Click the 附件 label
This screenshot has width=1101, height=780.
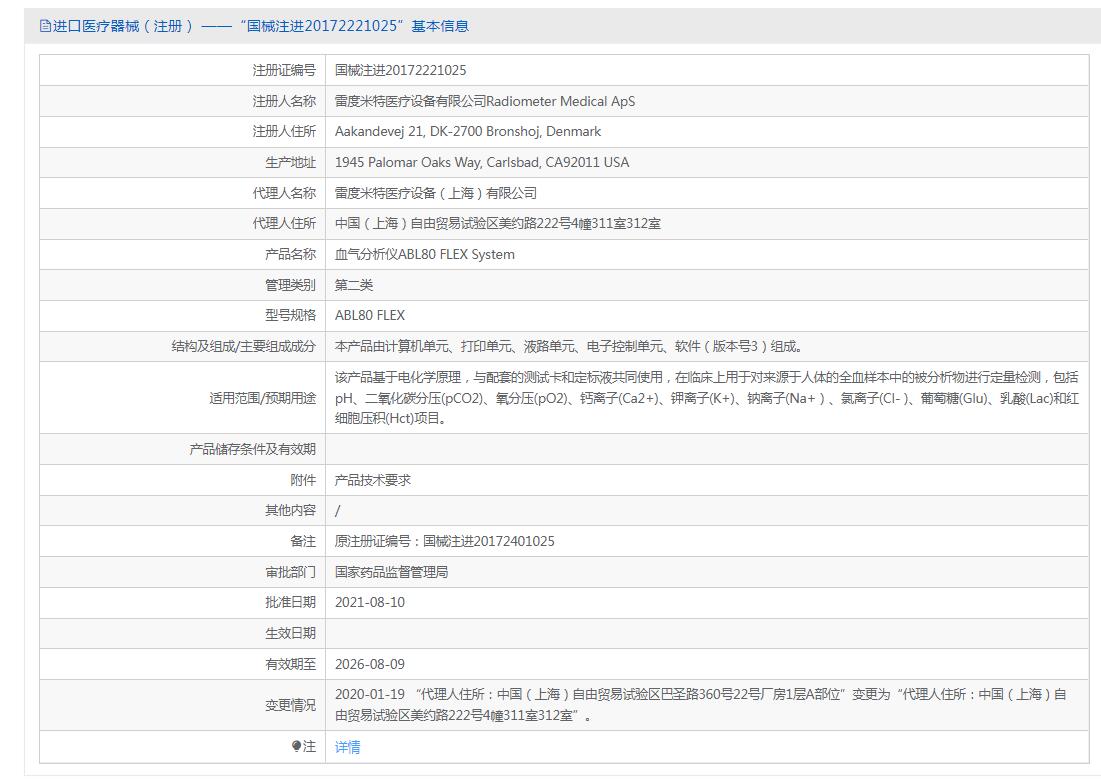pos(303,480)
